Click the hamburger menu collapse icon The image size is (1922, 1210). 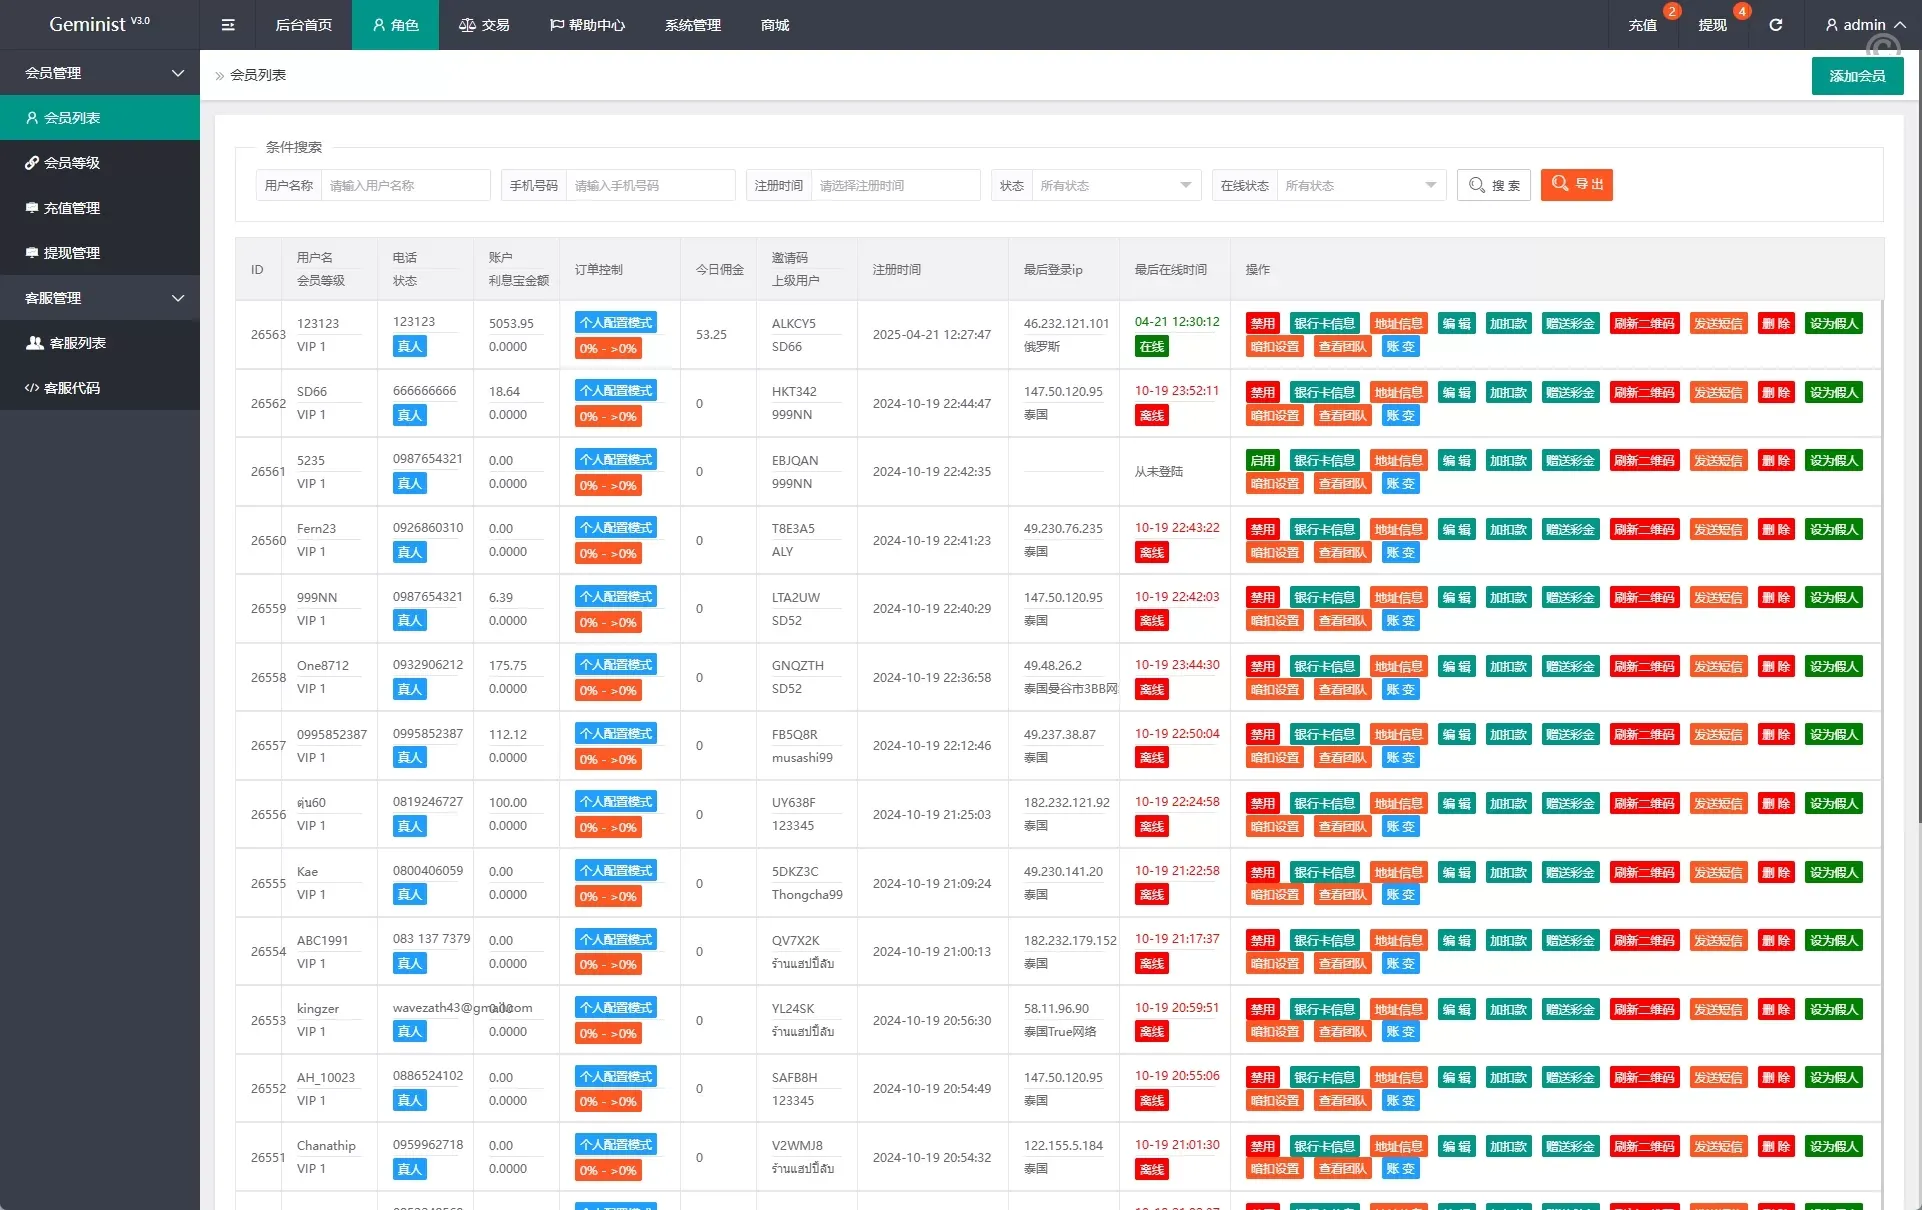(228, 25)
